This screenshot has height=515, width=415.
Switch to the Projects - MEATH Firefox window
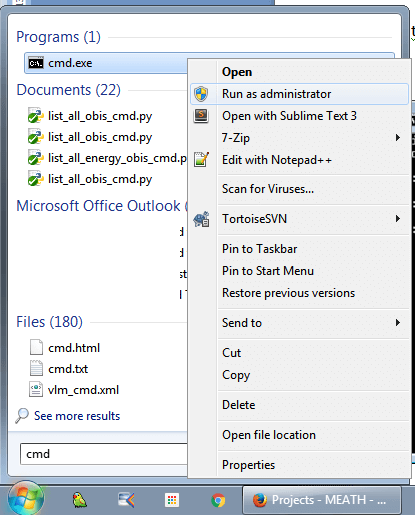pos(322,500)
